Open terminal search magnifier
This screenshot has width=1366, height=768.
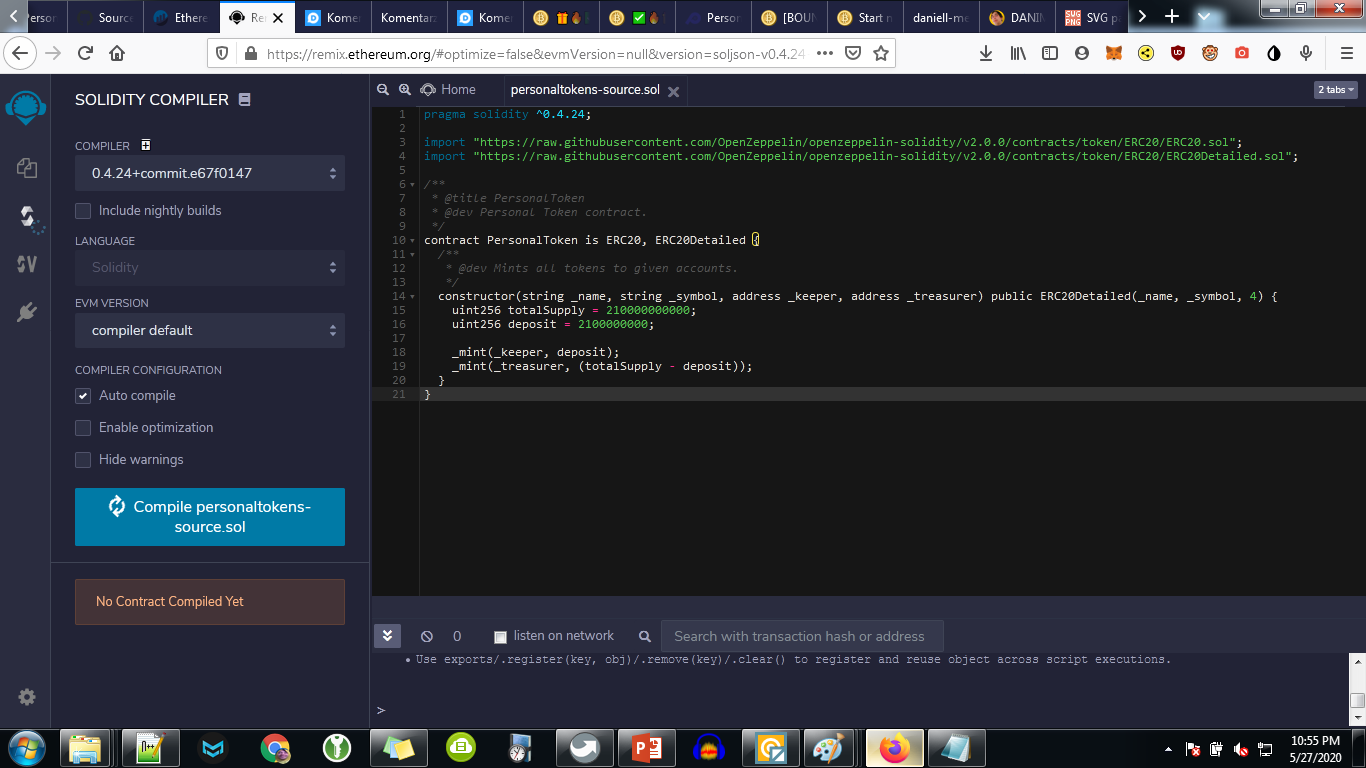644,636
